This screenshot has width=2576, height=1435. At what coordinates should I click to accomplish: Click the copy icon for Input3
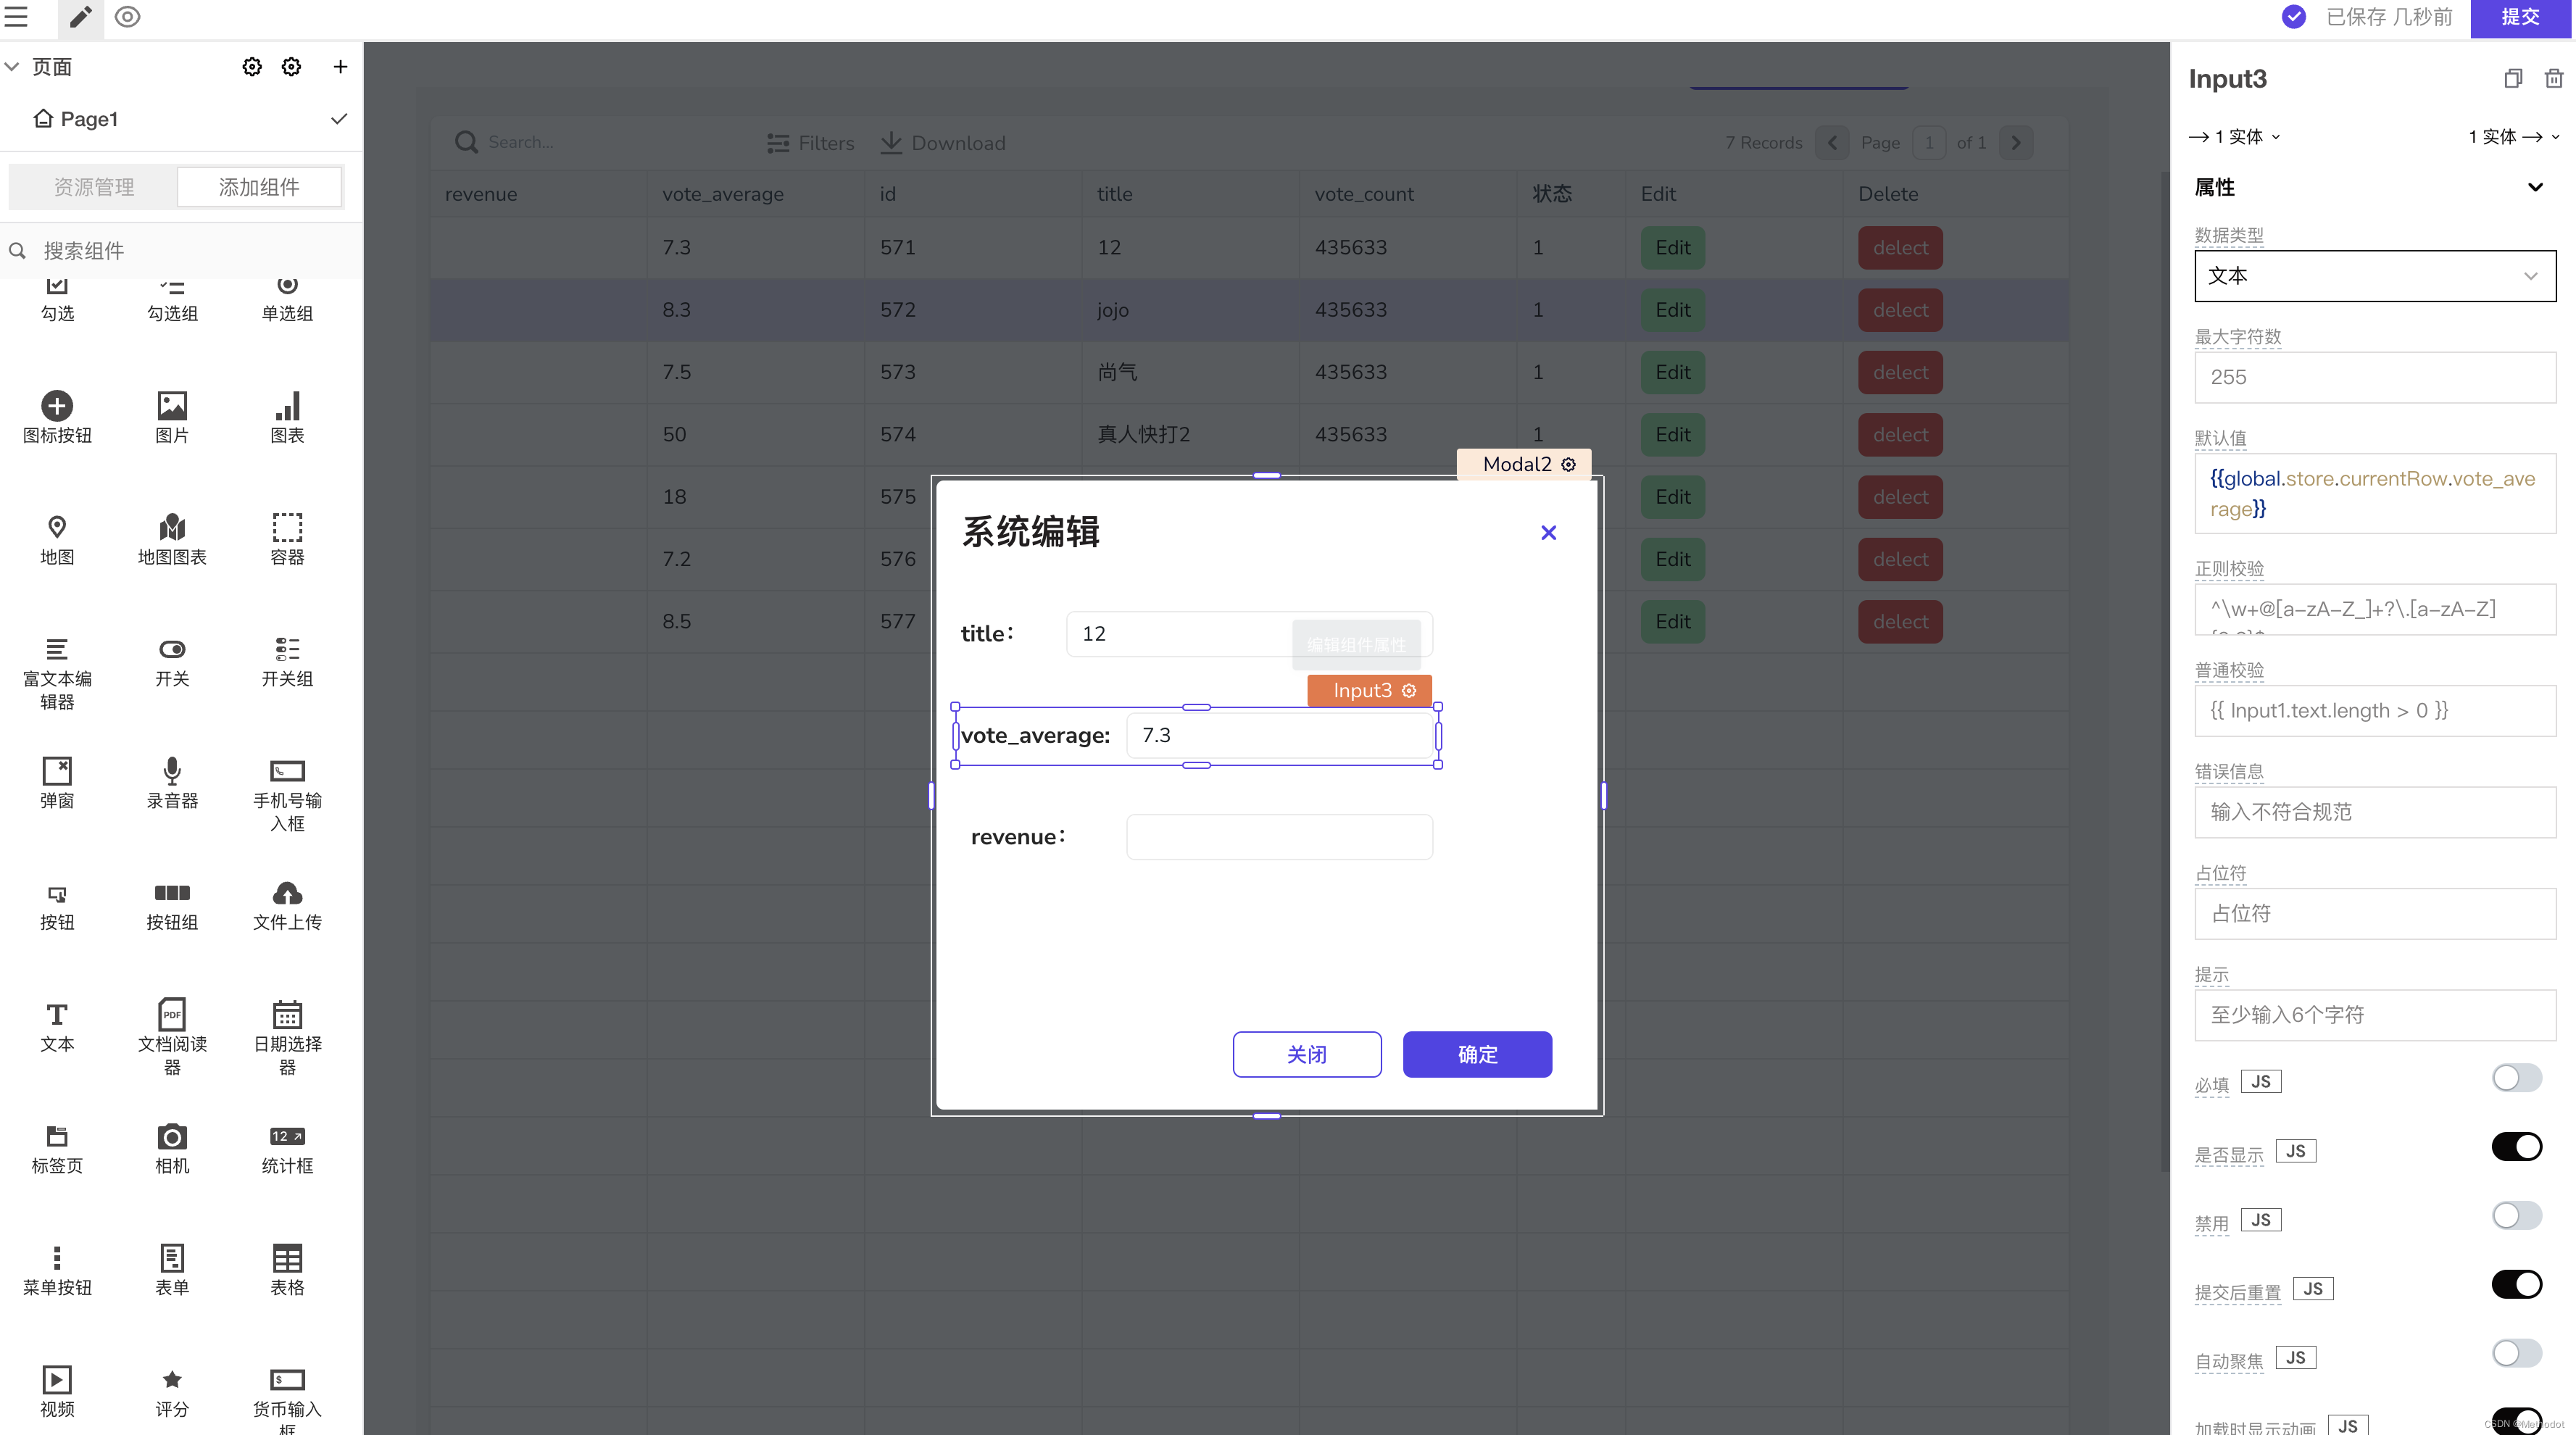(x=2513, y=78)
